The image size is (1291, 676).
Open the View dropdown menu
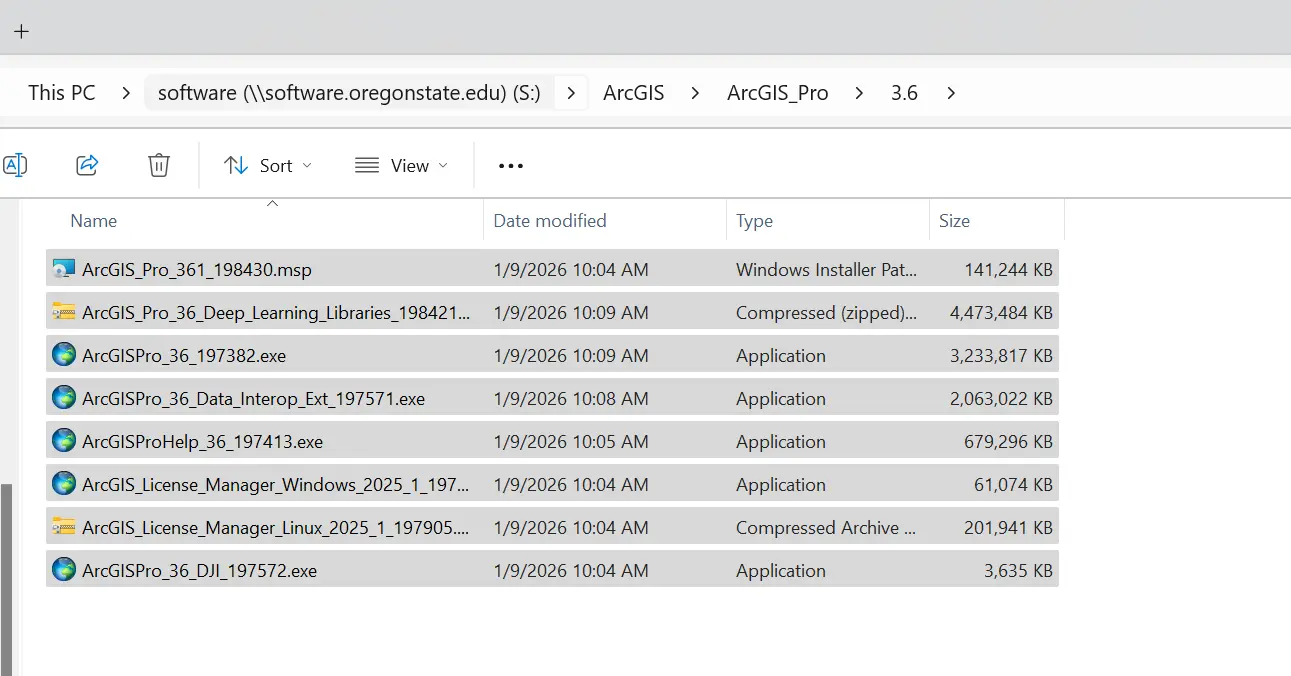click(401, 166)
